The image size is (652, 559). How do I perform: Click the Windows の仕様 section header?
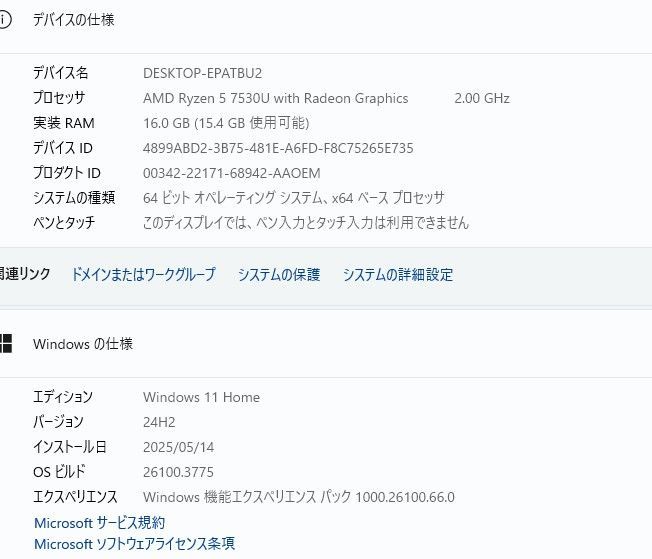point(83,344)
